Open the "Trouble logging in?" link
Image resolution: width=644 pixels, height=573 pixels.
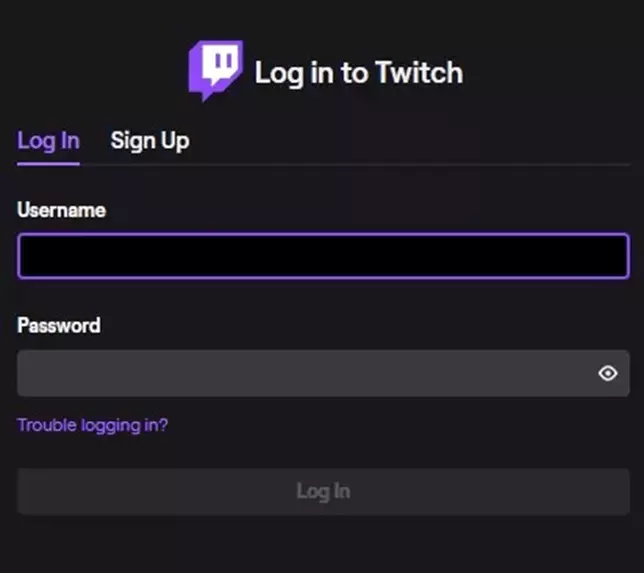[92, 425]
